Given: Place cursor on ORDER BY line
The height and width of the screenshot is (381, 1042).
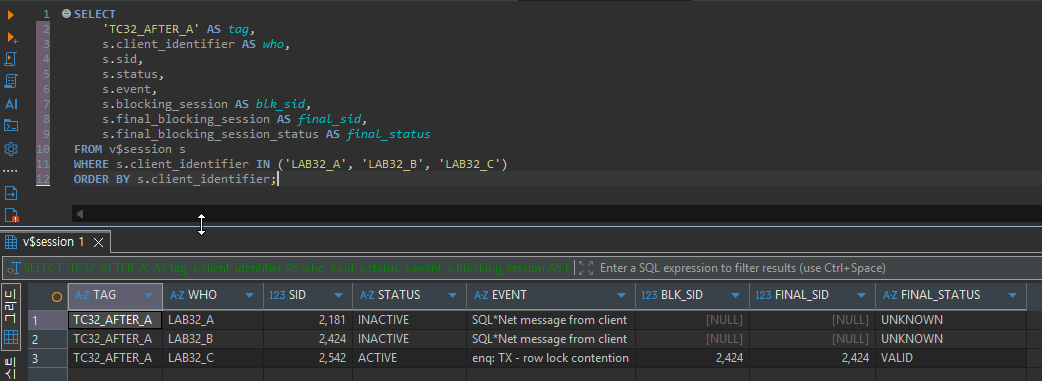Looking at the screenshot, I should click(175, 179).
